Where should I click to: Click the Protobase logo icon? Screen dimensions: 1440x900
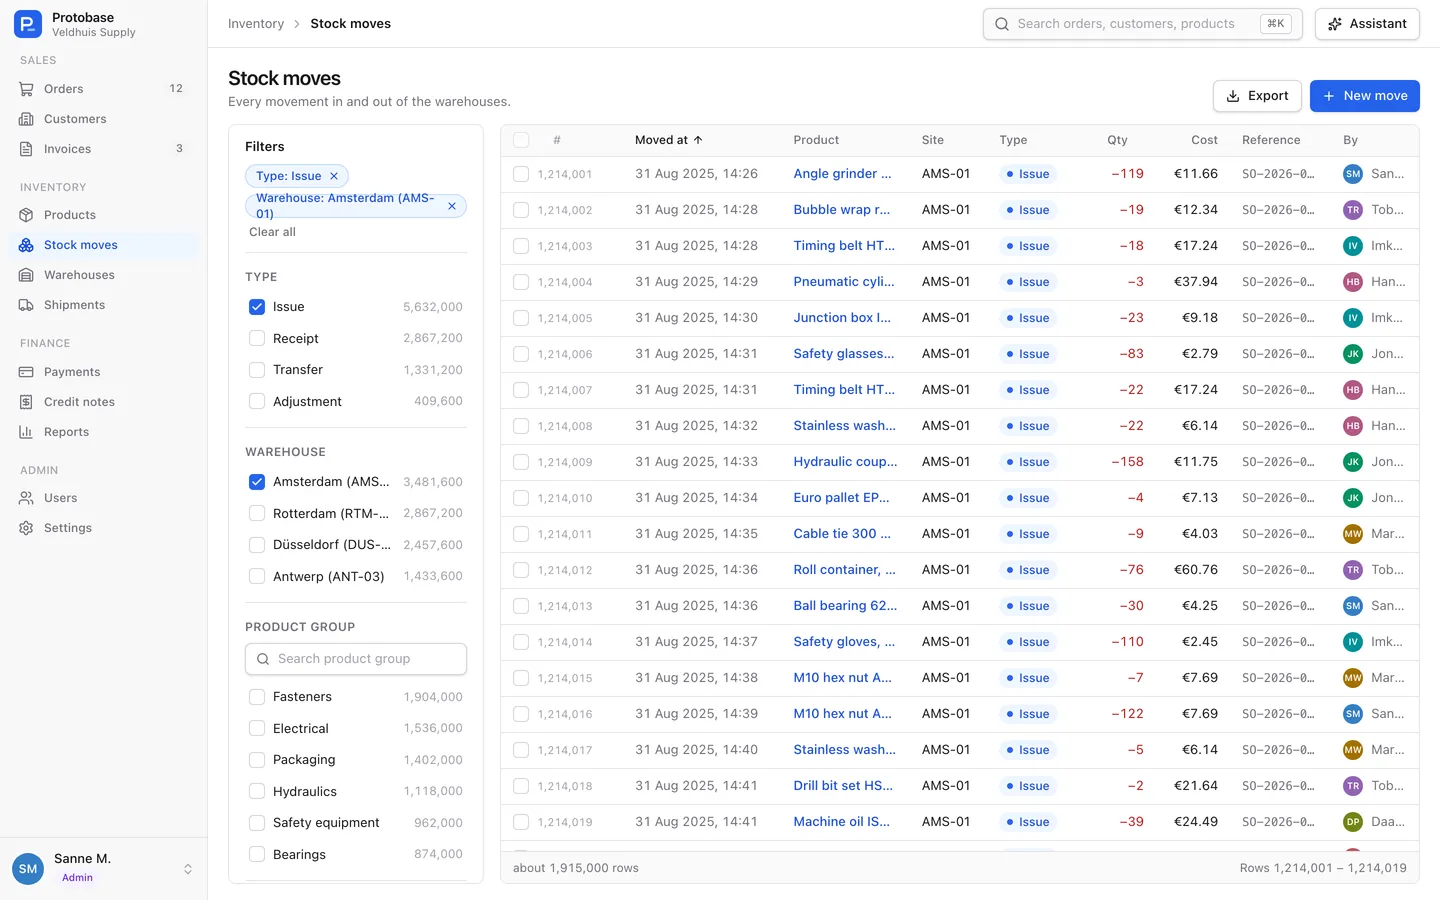pos(28,24)
